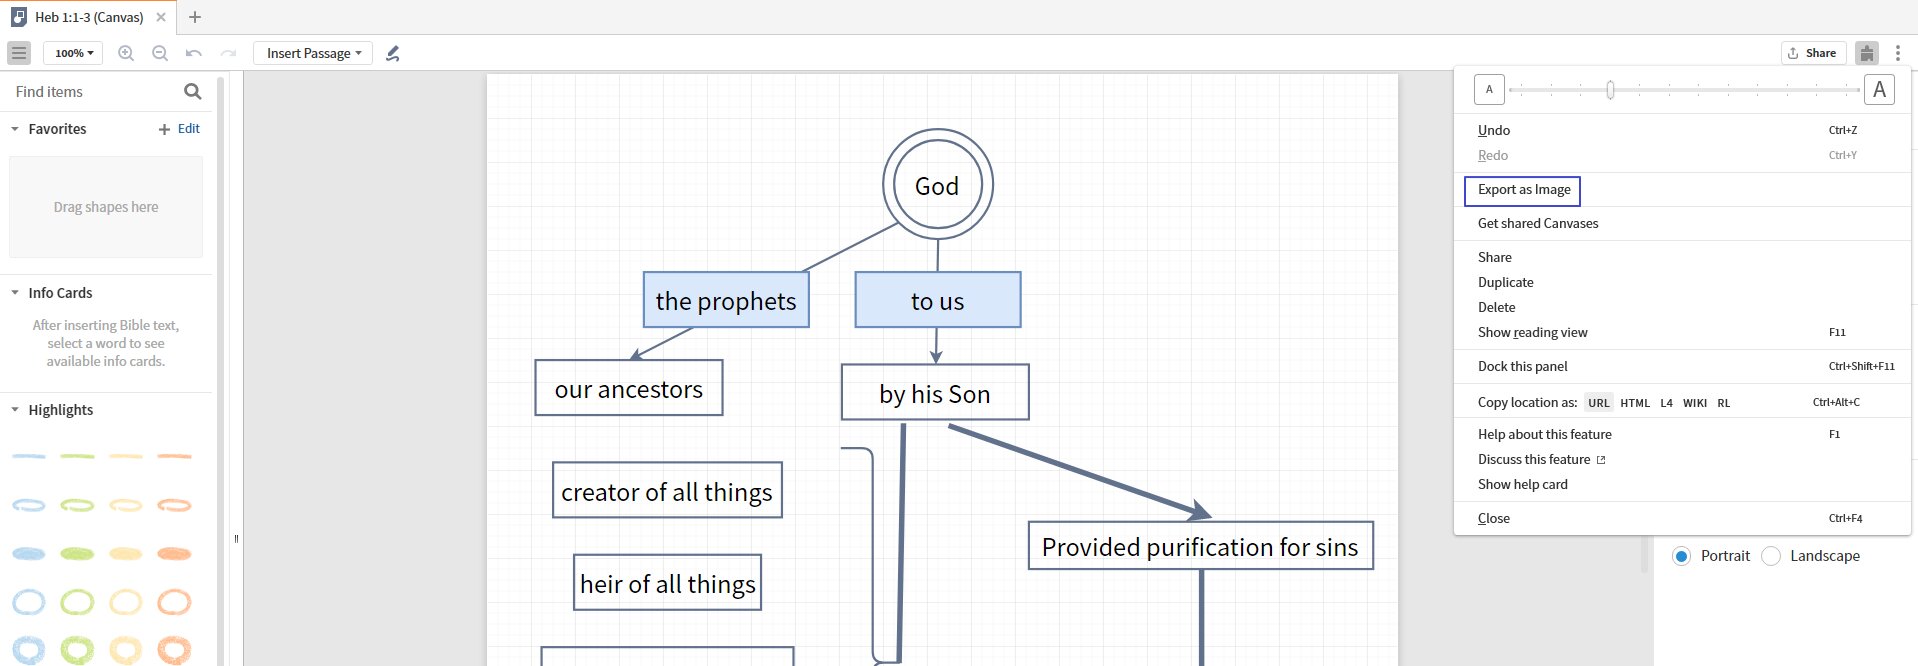The width and height of the screenshot is (1918, 666).
Task: Open the 100% zoom level dropdown
Action: coord(73,53)
